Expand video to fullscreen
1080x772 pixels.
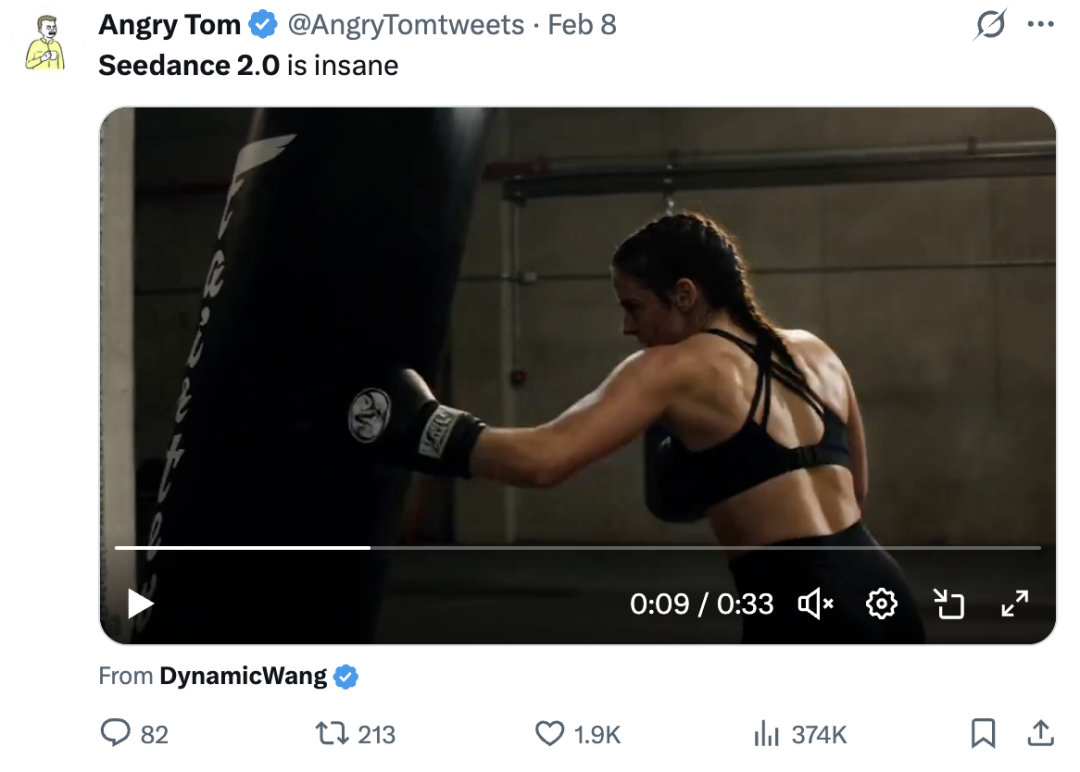(1014, 603)
